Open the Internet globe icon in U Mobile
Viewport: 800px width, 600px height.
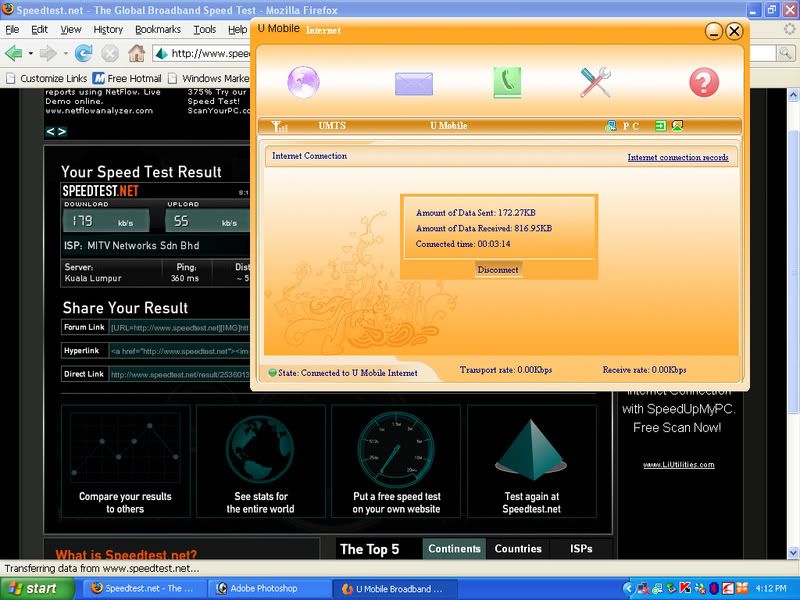303,82
